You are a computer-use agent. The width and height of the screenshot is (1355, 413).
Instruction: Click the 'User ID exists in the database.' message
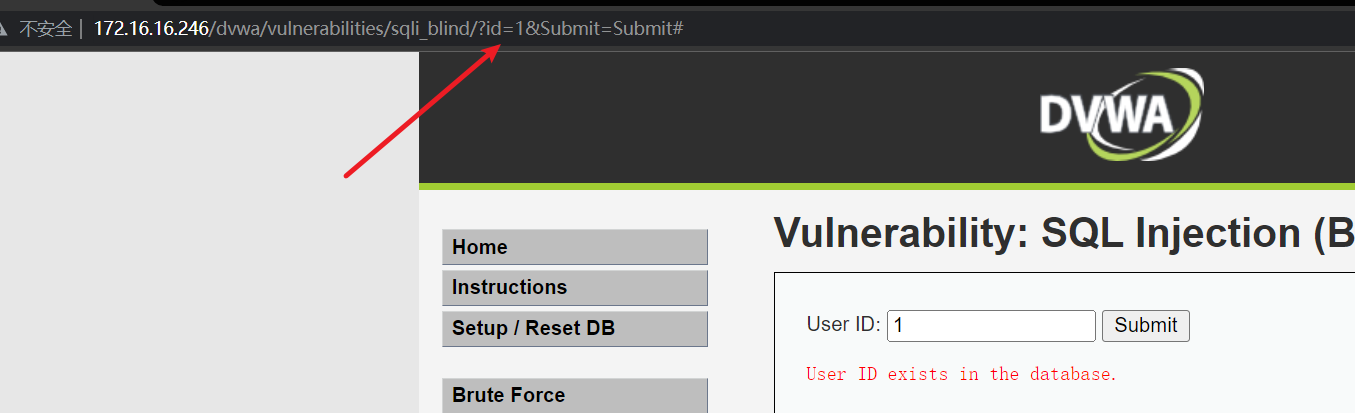(x=961, y=374)
